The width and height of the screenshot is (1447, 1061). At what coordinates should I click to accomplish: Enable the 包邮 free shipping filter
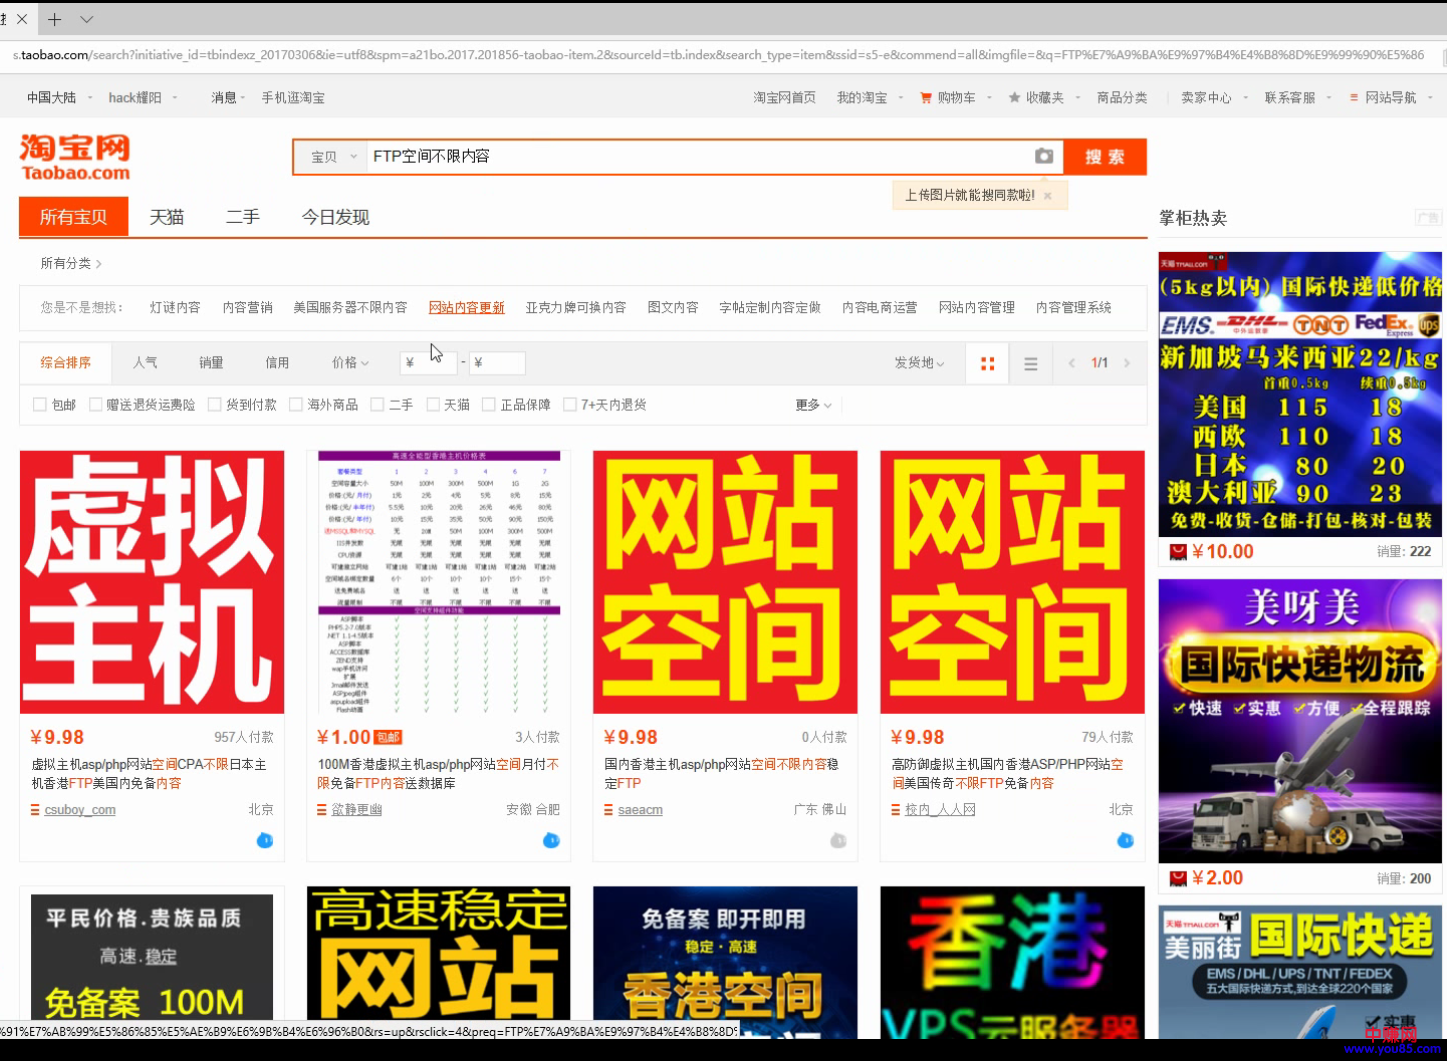(x=39, y=404)
